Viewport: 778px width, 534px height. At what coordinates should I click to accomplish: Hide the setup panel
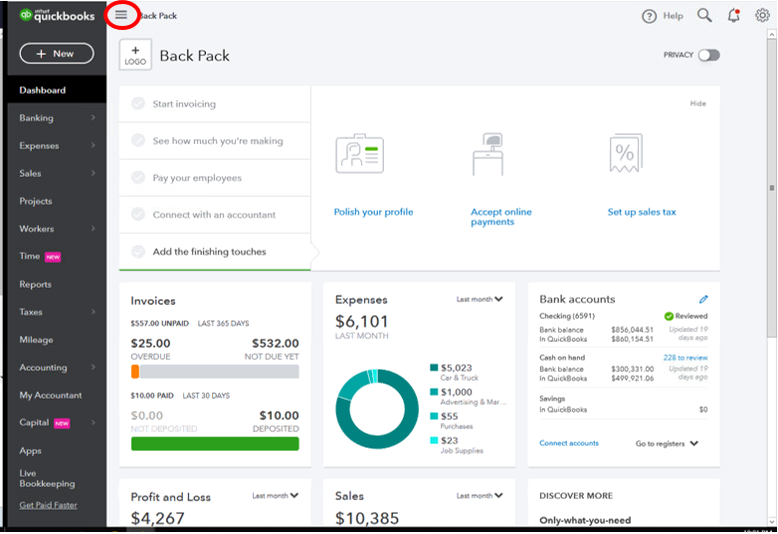point(698,103)
